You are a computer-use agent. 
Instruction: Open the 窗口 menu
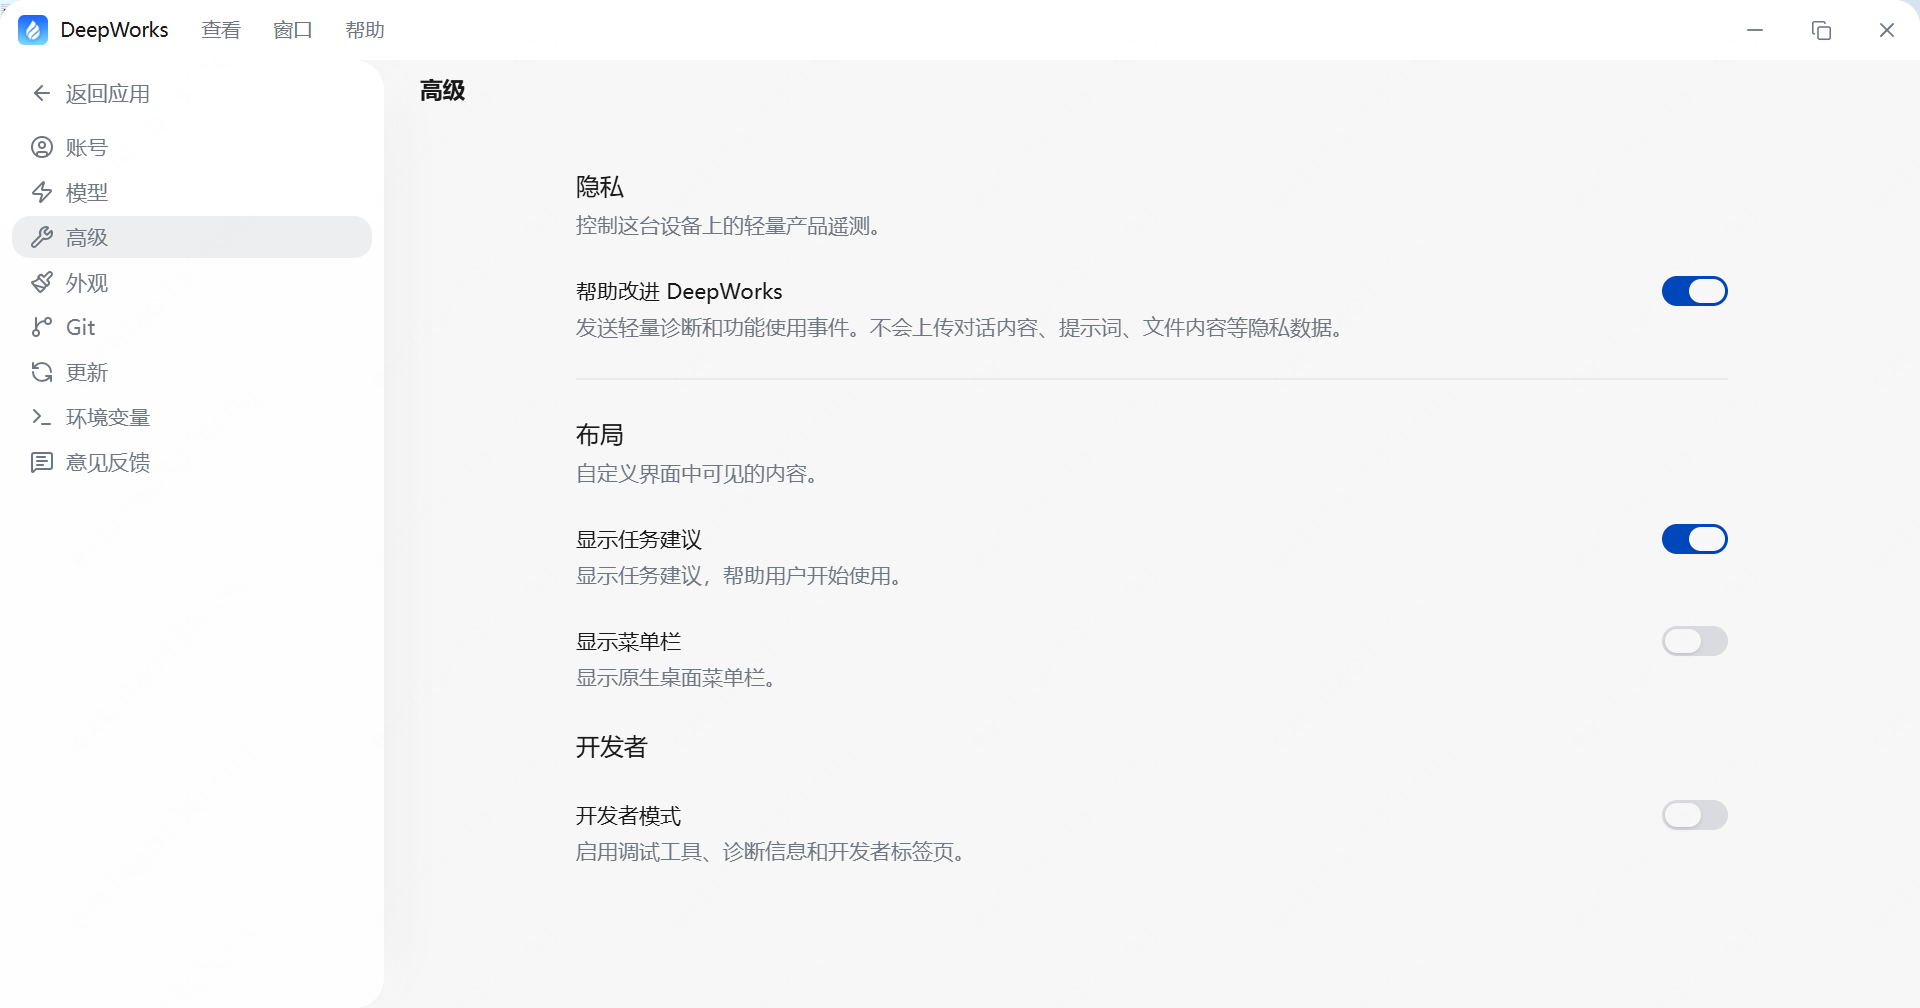pos(293,30)
